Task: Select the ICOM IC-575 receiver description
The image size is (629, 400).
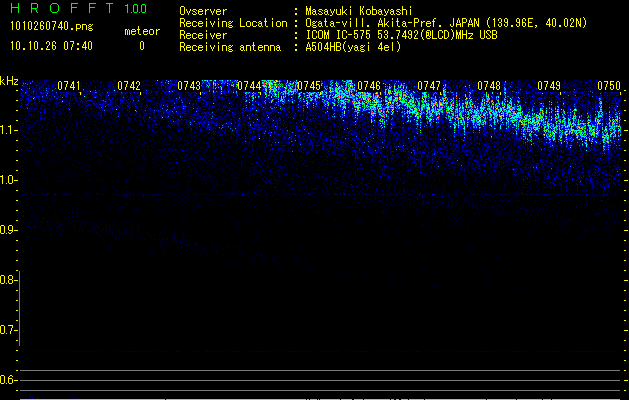Action: pyautogui.click(x=401, y=35)
